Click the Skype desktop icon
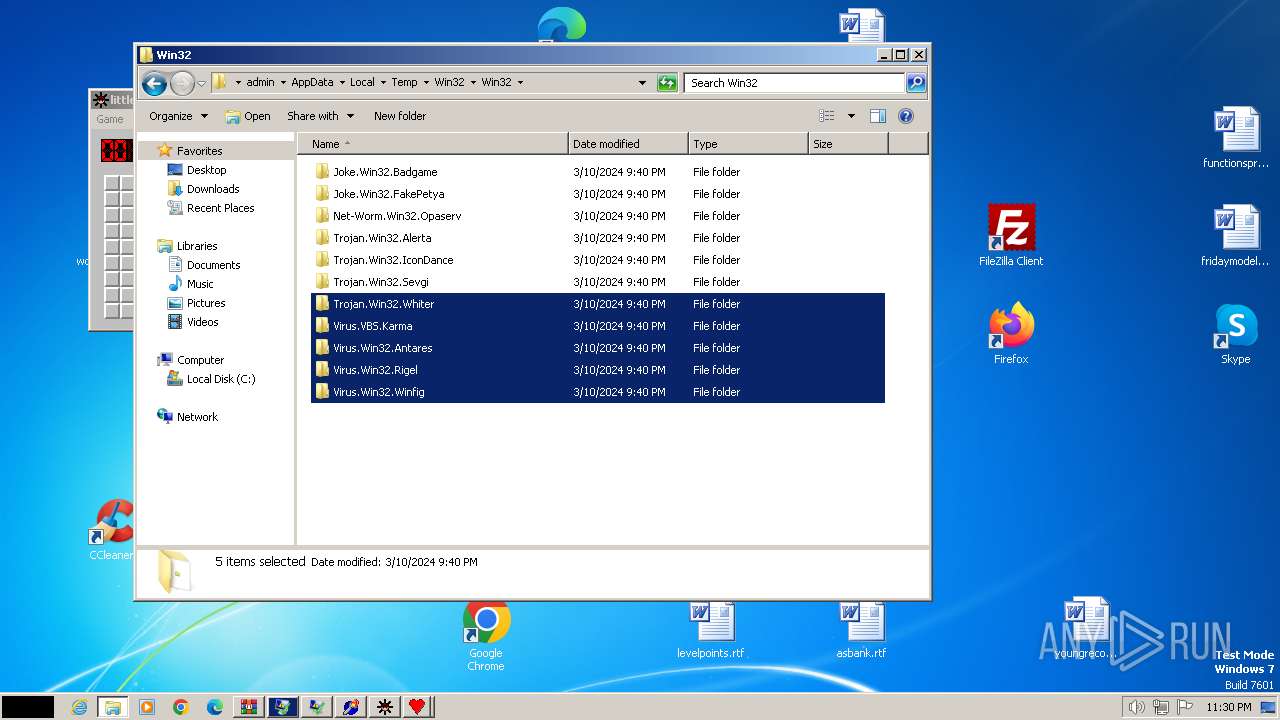The image size is (1280, 720). tap(1236, 333)
